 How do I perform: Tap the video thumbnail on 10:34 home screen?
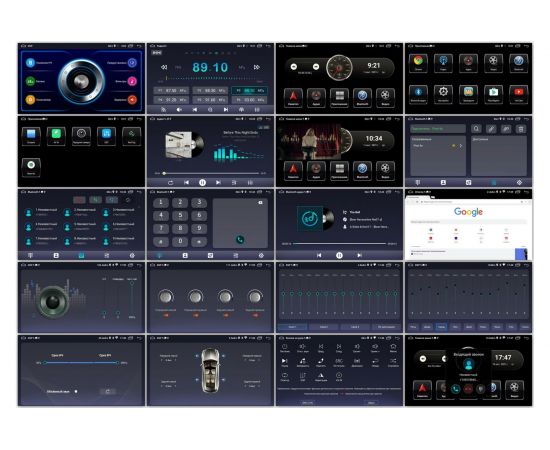pos(309,141)
